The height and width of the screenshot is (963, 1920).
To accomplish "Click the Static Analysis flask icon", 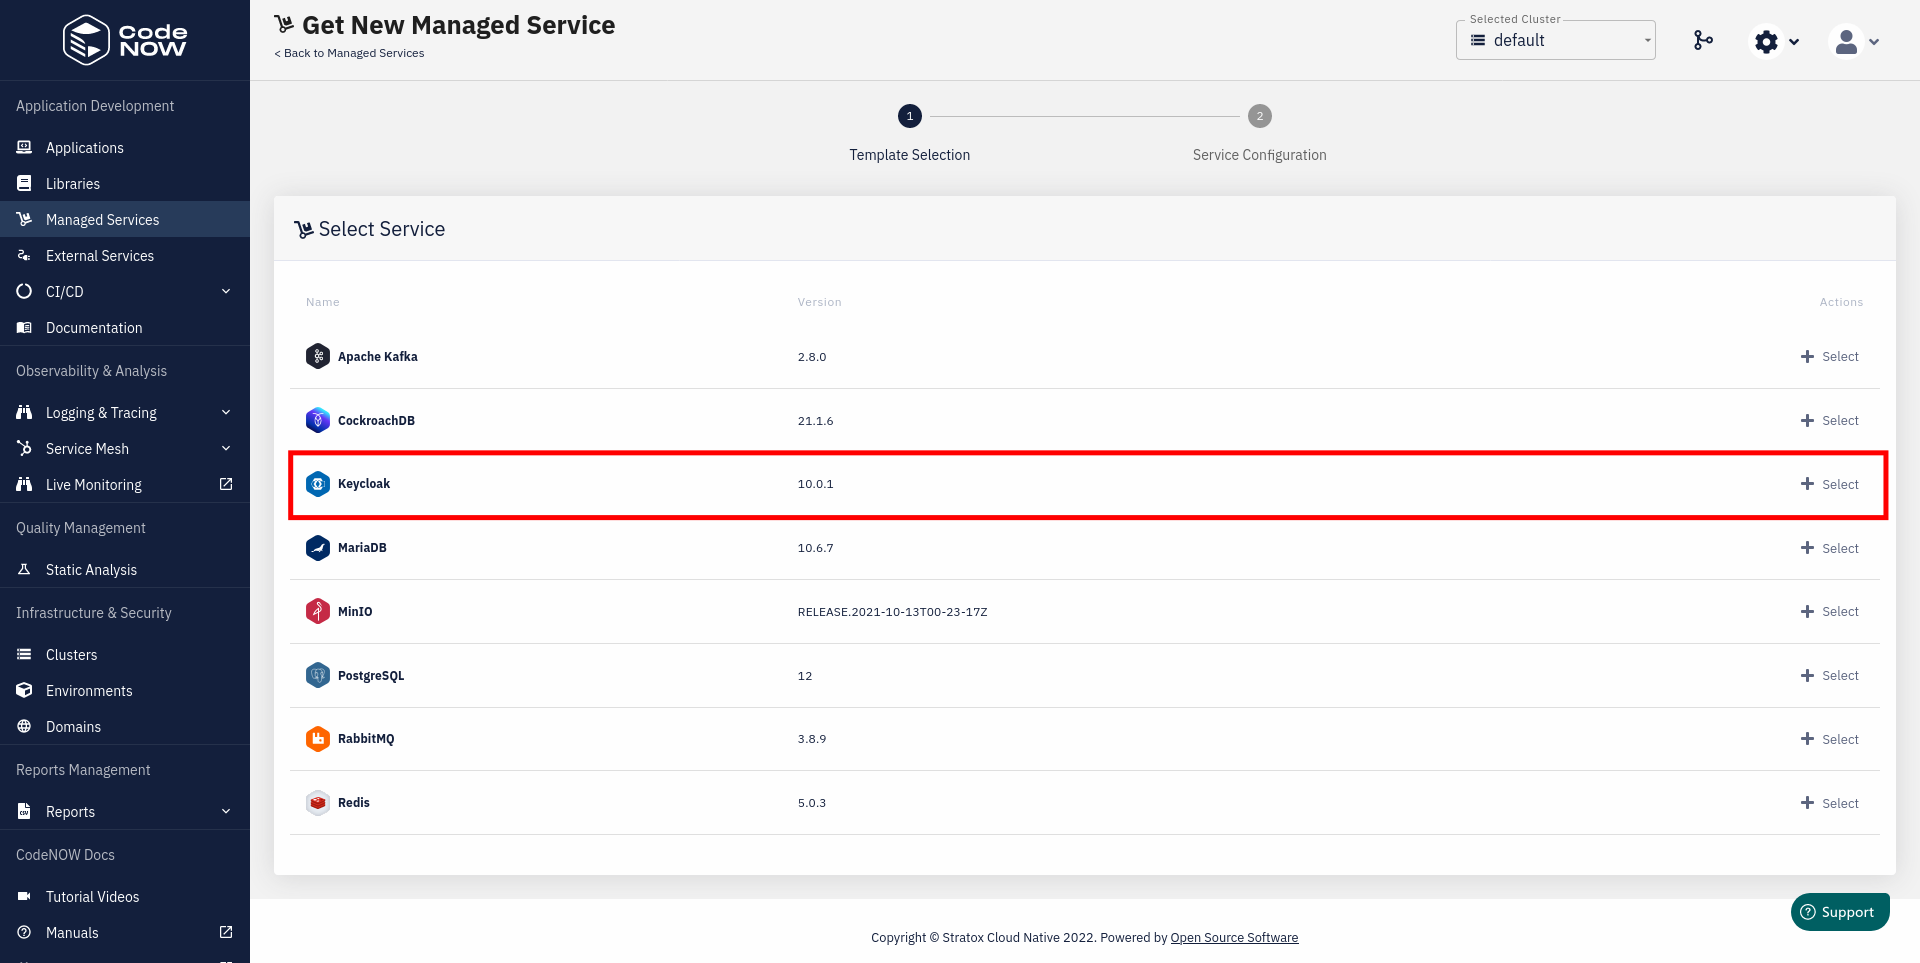I will 24,570.
